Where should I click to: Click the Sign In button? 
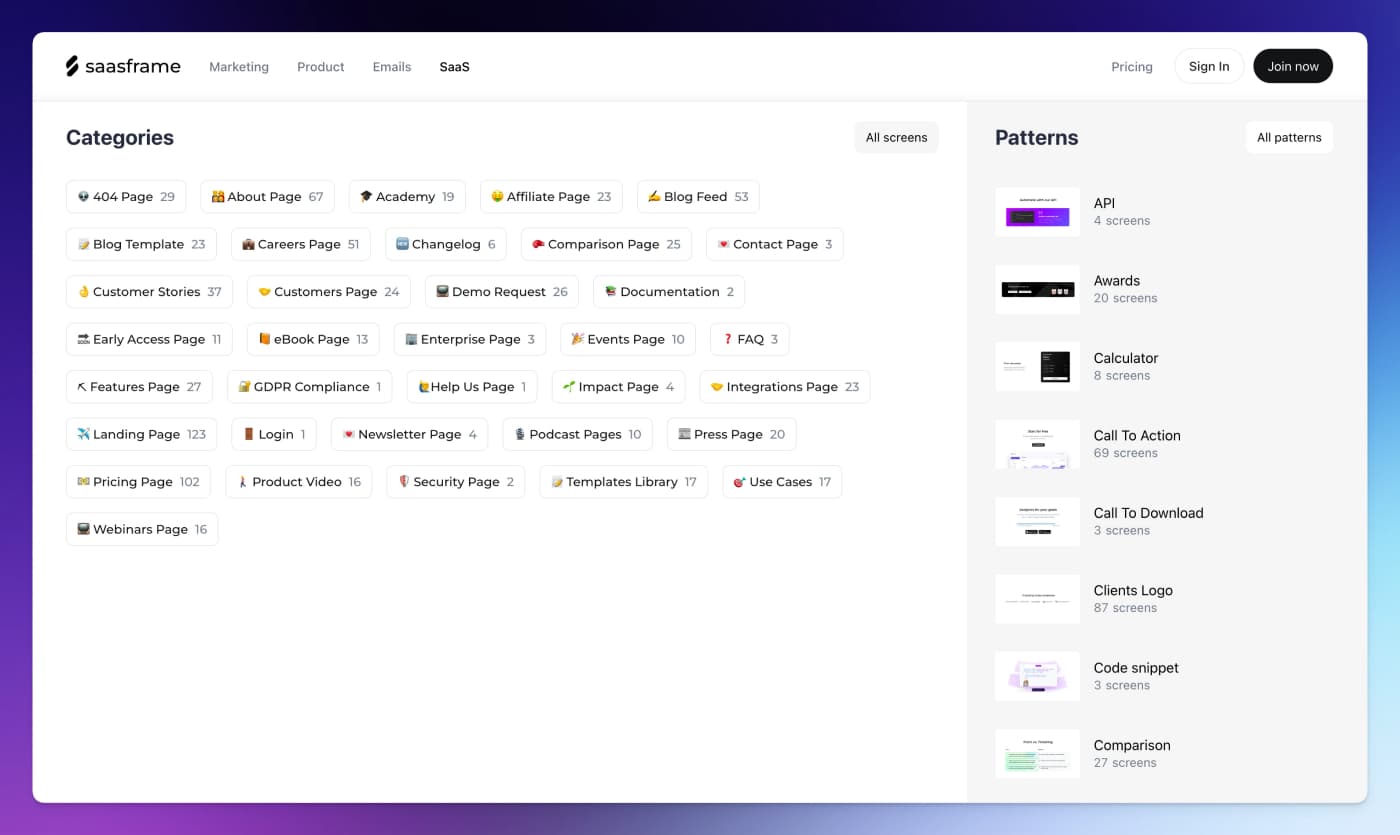coord(1209,67)
